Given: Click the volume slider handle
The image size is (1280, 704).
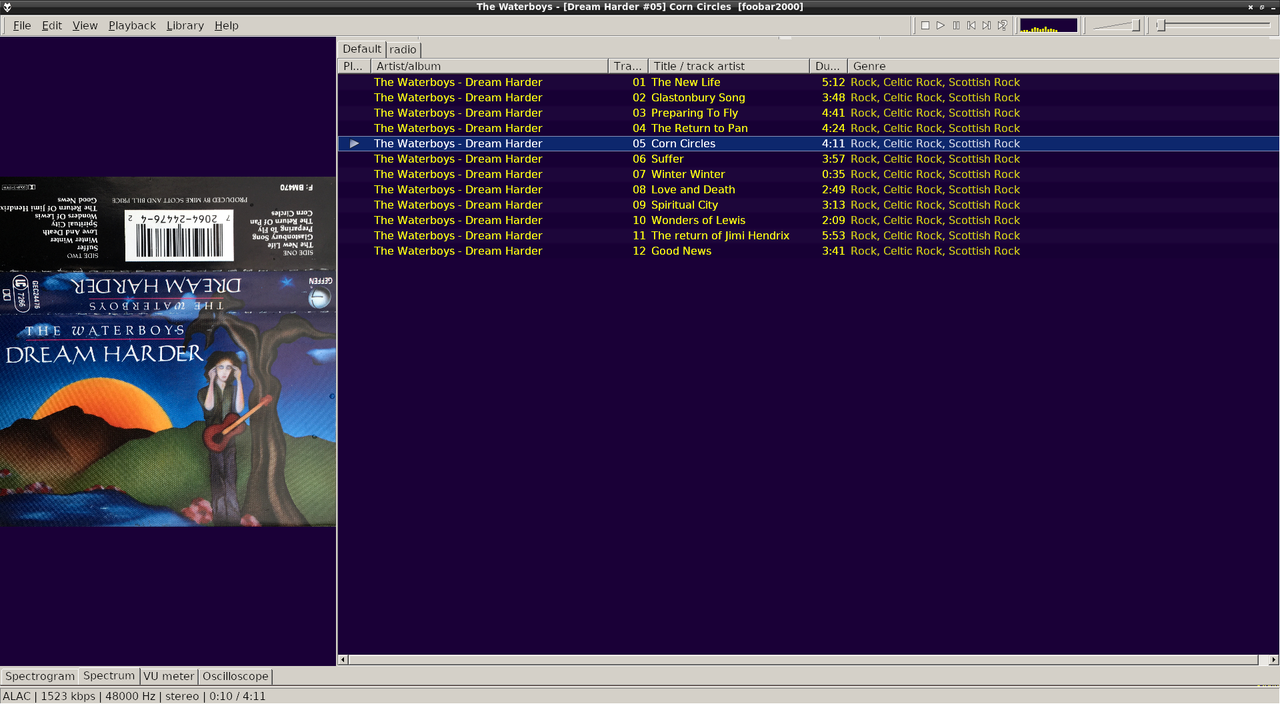Looking at the screenshot, I should coord(1136,25).
